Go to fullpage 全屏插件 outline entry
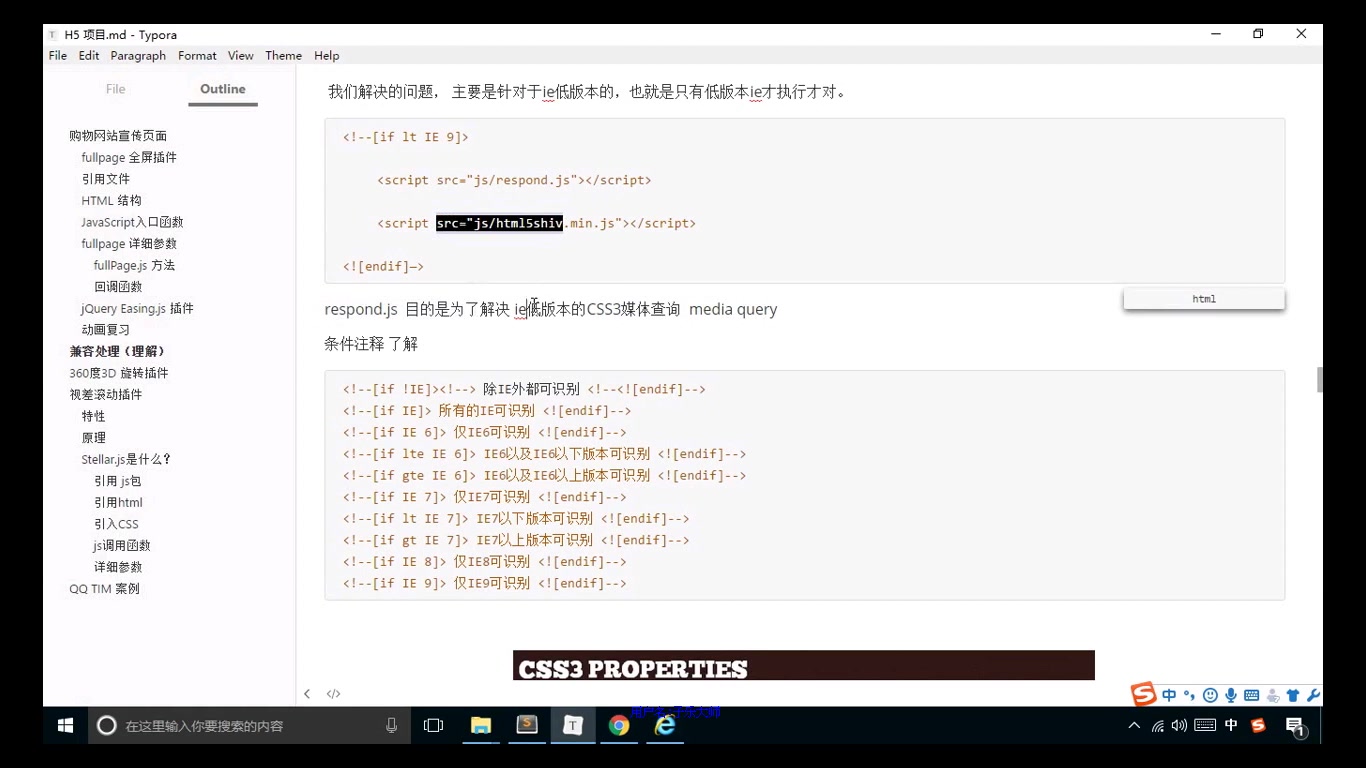The image size is (1366, 768). [129, 158]
